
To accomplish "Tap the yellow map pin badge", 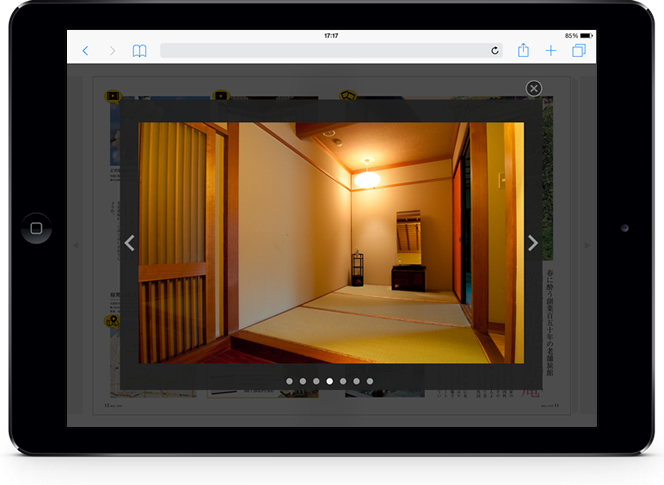I will [x=112, y=321].
